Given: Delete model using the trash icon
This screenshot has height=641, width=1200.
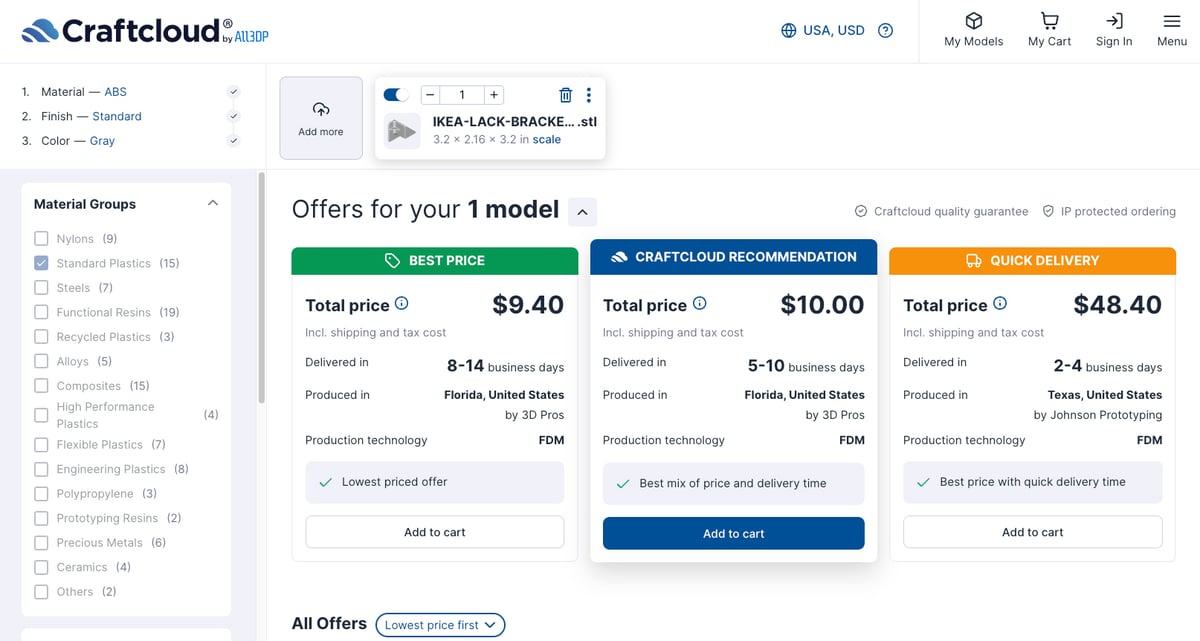Looking at the screenshot, I should coord(565,95).
